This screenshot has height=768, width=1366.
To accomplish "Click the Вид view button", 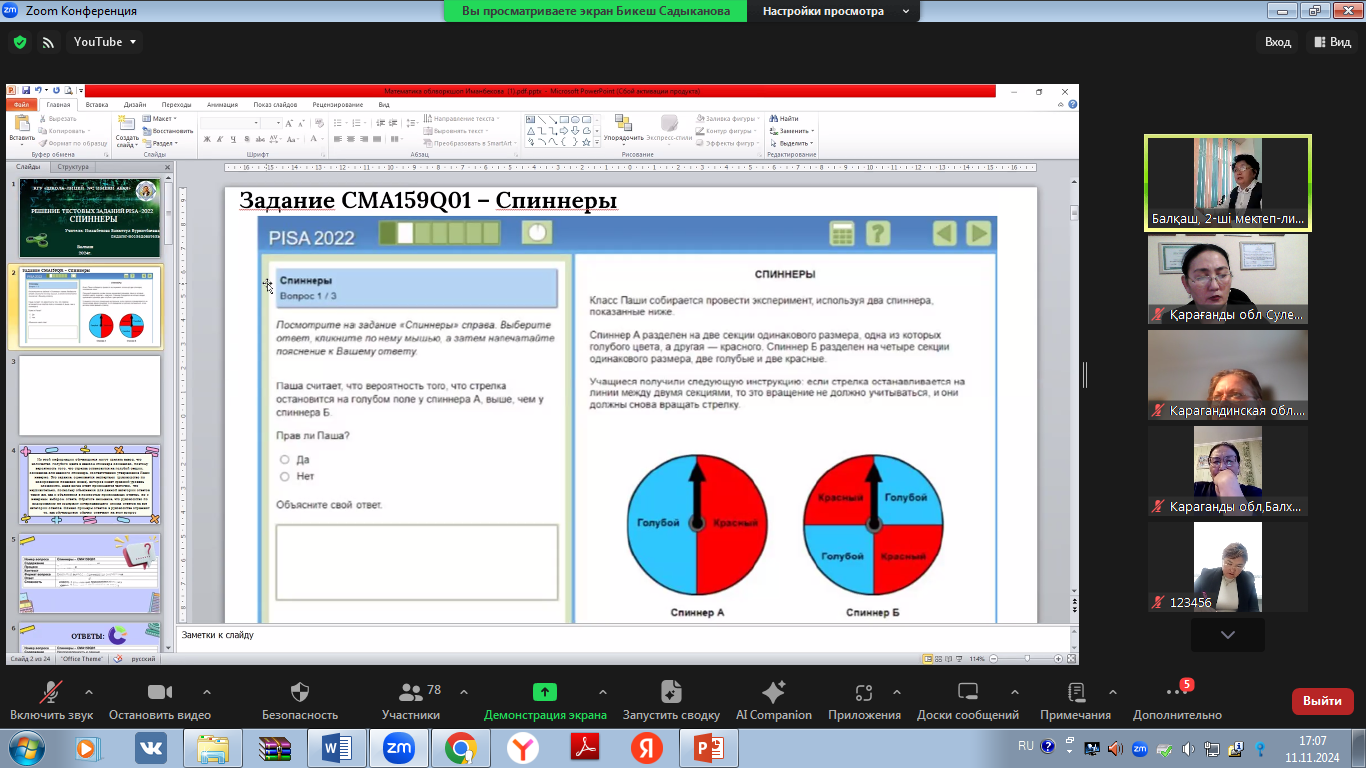I will pyautogui.click(x=1330, y=42).
